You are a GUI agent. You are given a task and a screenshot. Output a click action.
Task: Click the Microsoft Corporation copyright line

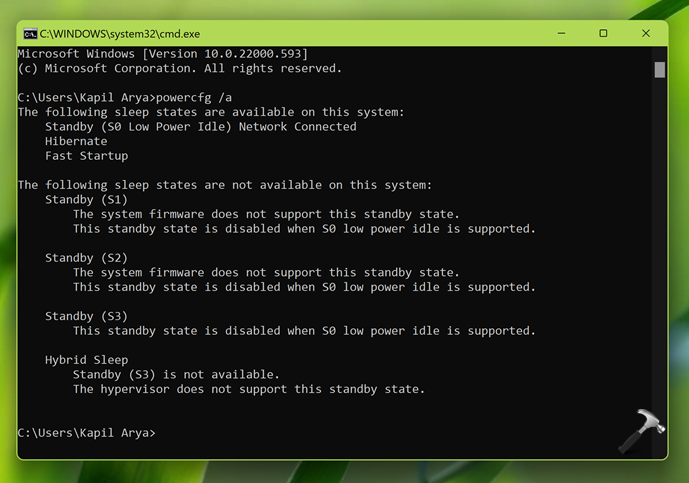(180, 68)
